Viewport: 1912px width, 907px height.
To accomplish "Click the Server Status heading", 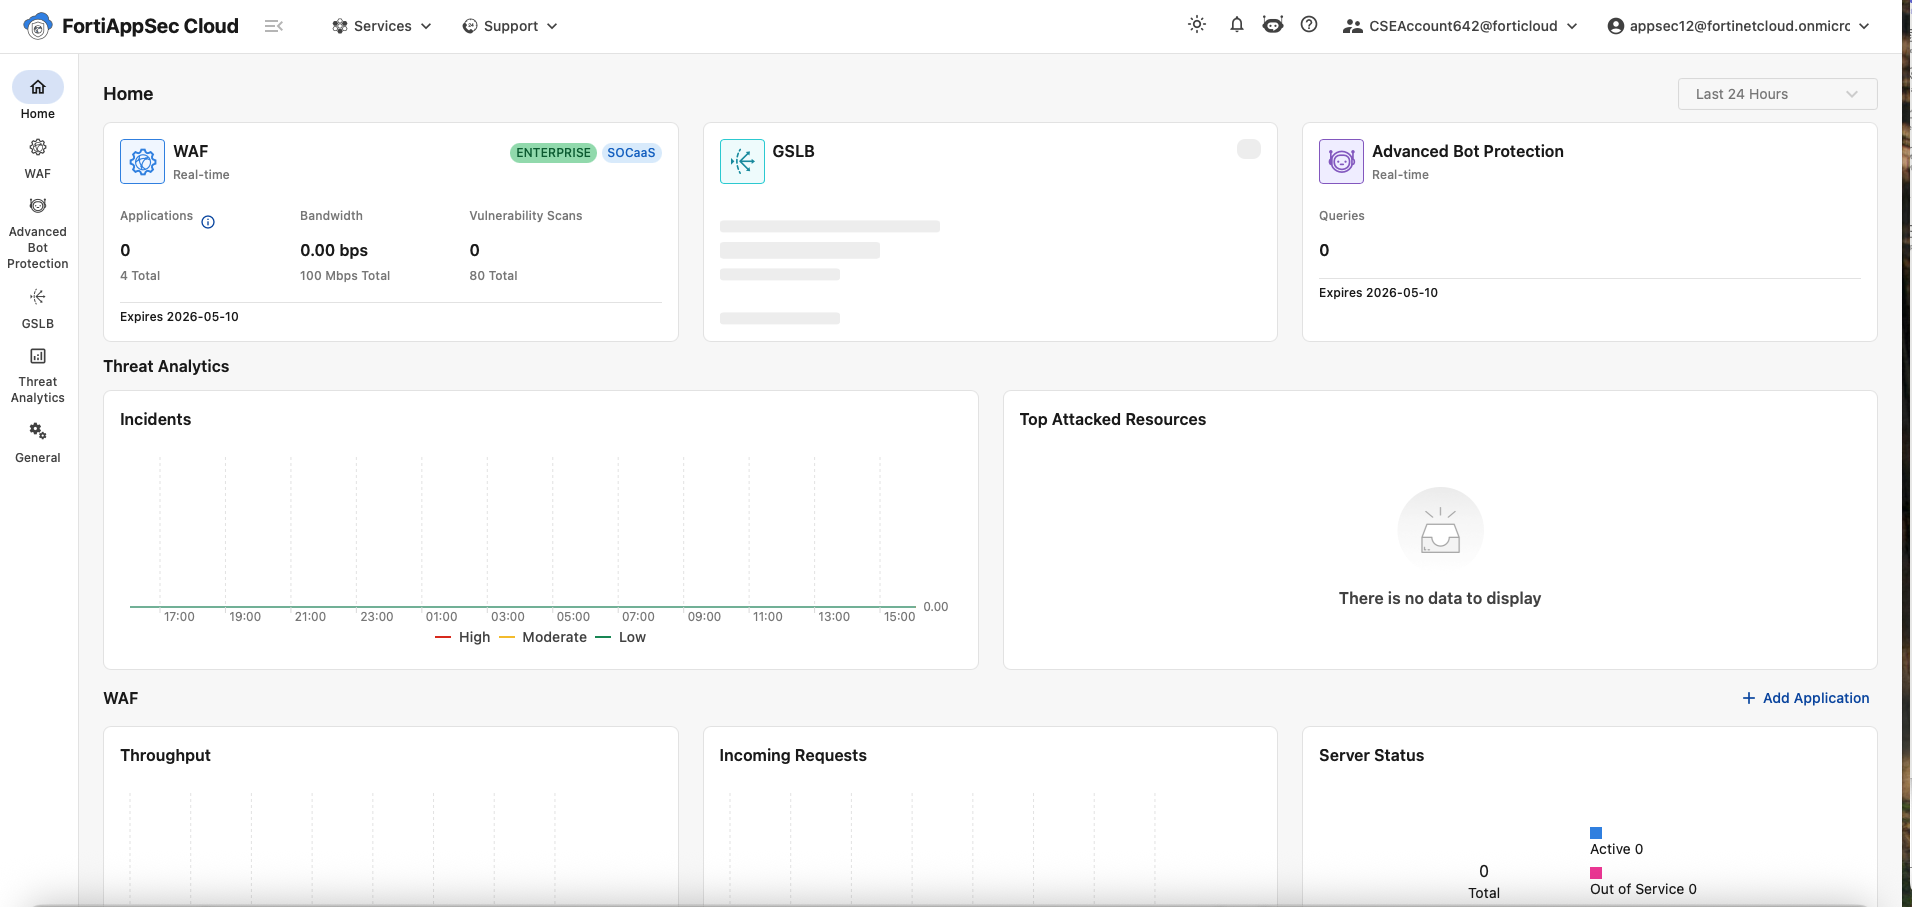I will click(1371, 755).
